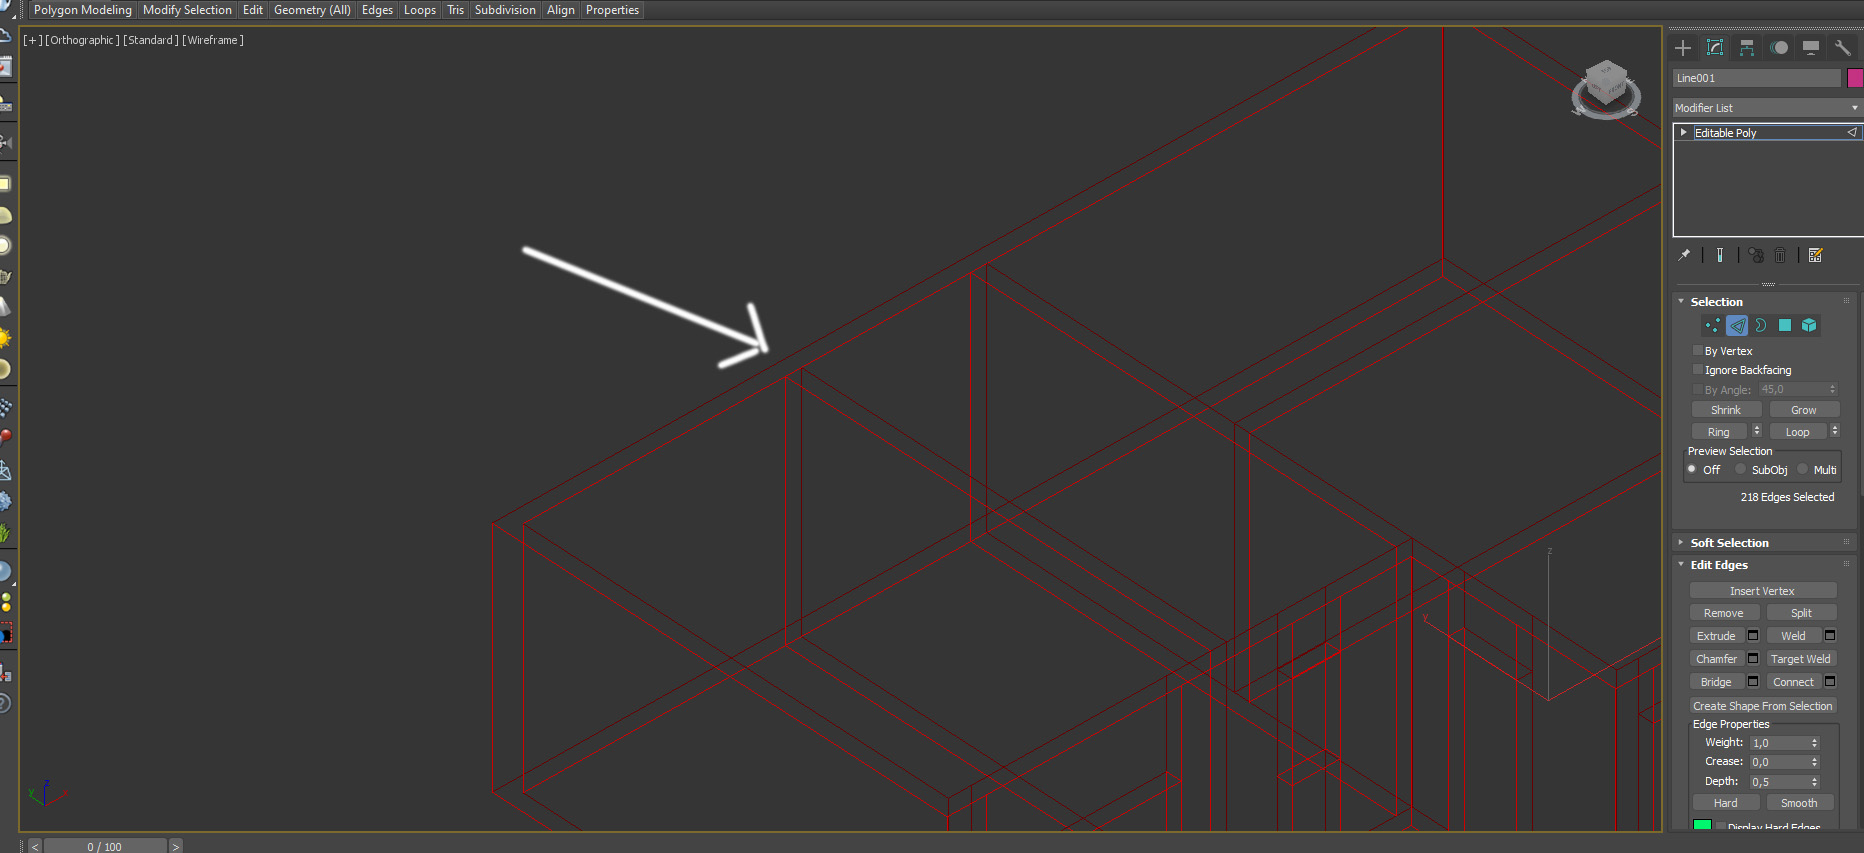Screen dimensions: 1864x853
Task: Click the magenta object color swatch
Action: pyautogui.click(x=1855, y=78)
